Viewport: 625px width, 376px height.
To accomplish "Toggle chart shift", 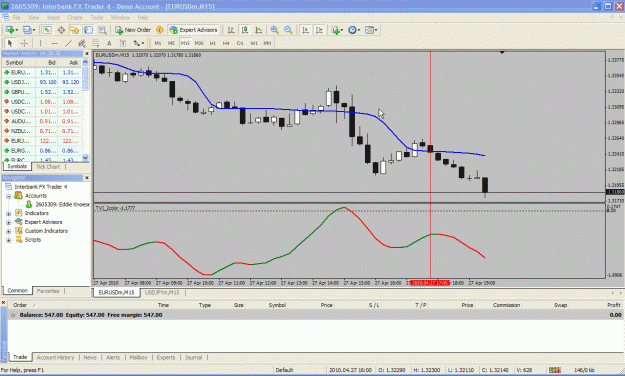I will click(x=319, y=30).
